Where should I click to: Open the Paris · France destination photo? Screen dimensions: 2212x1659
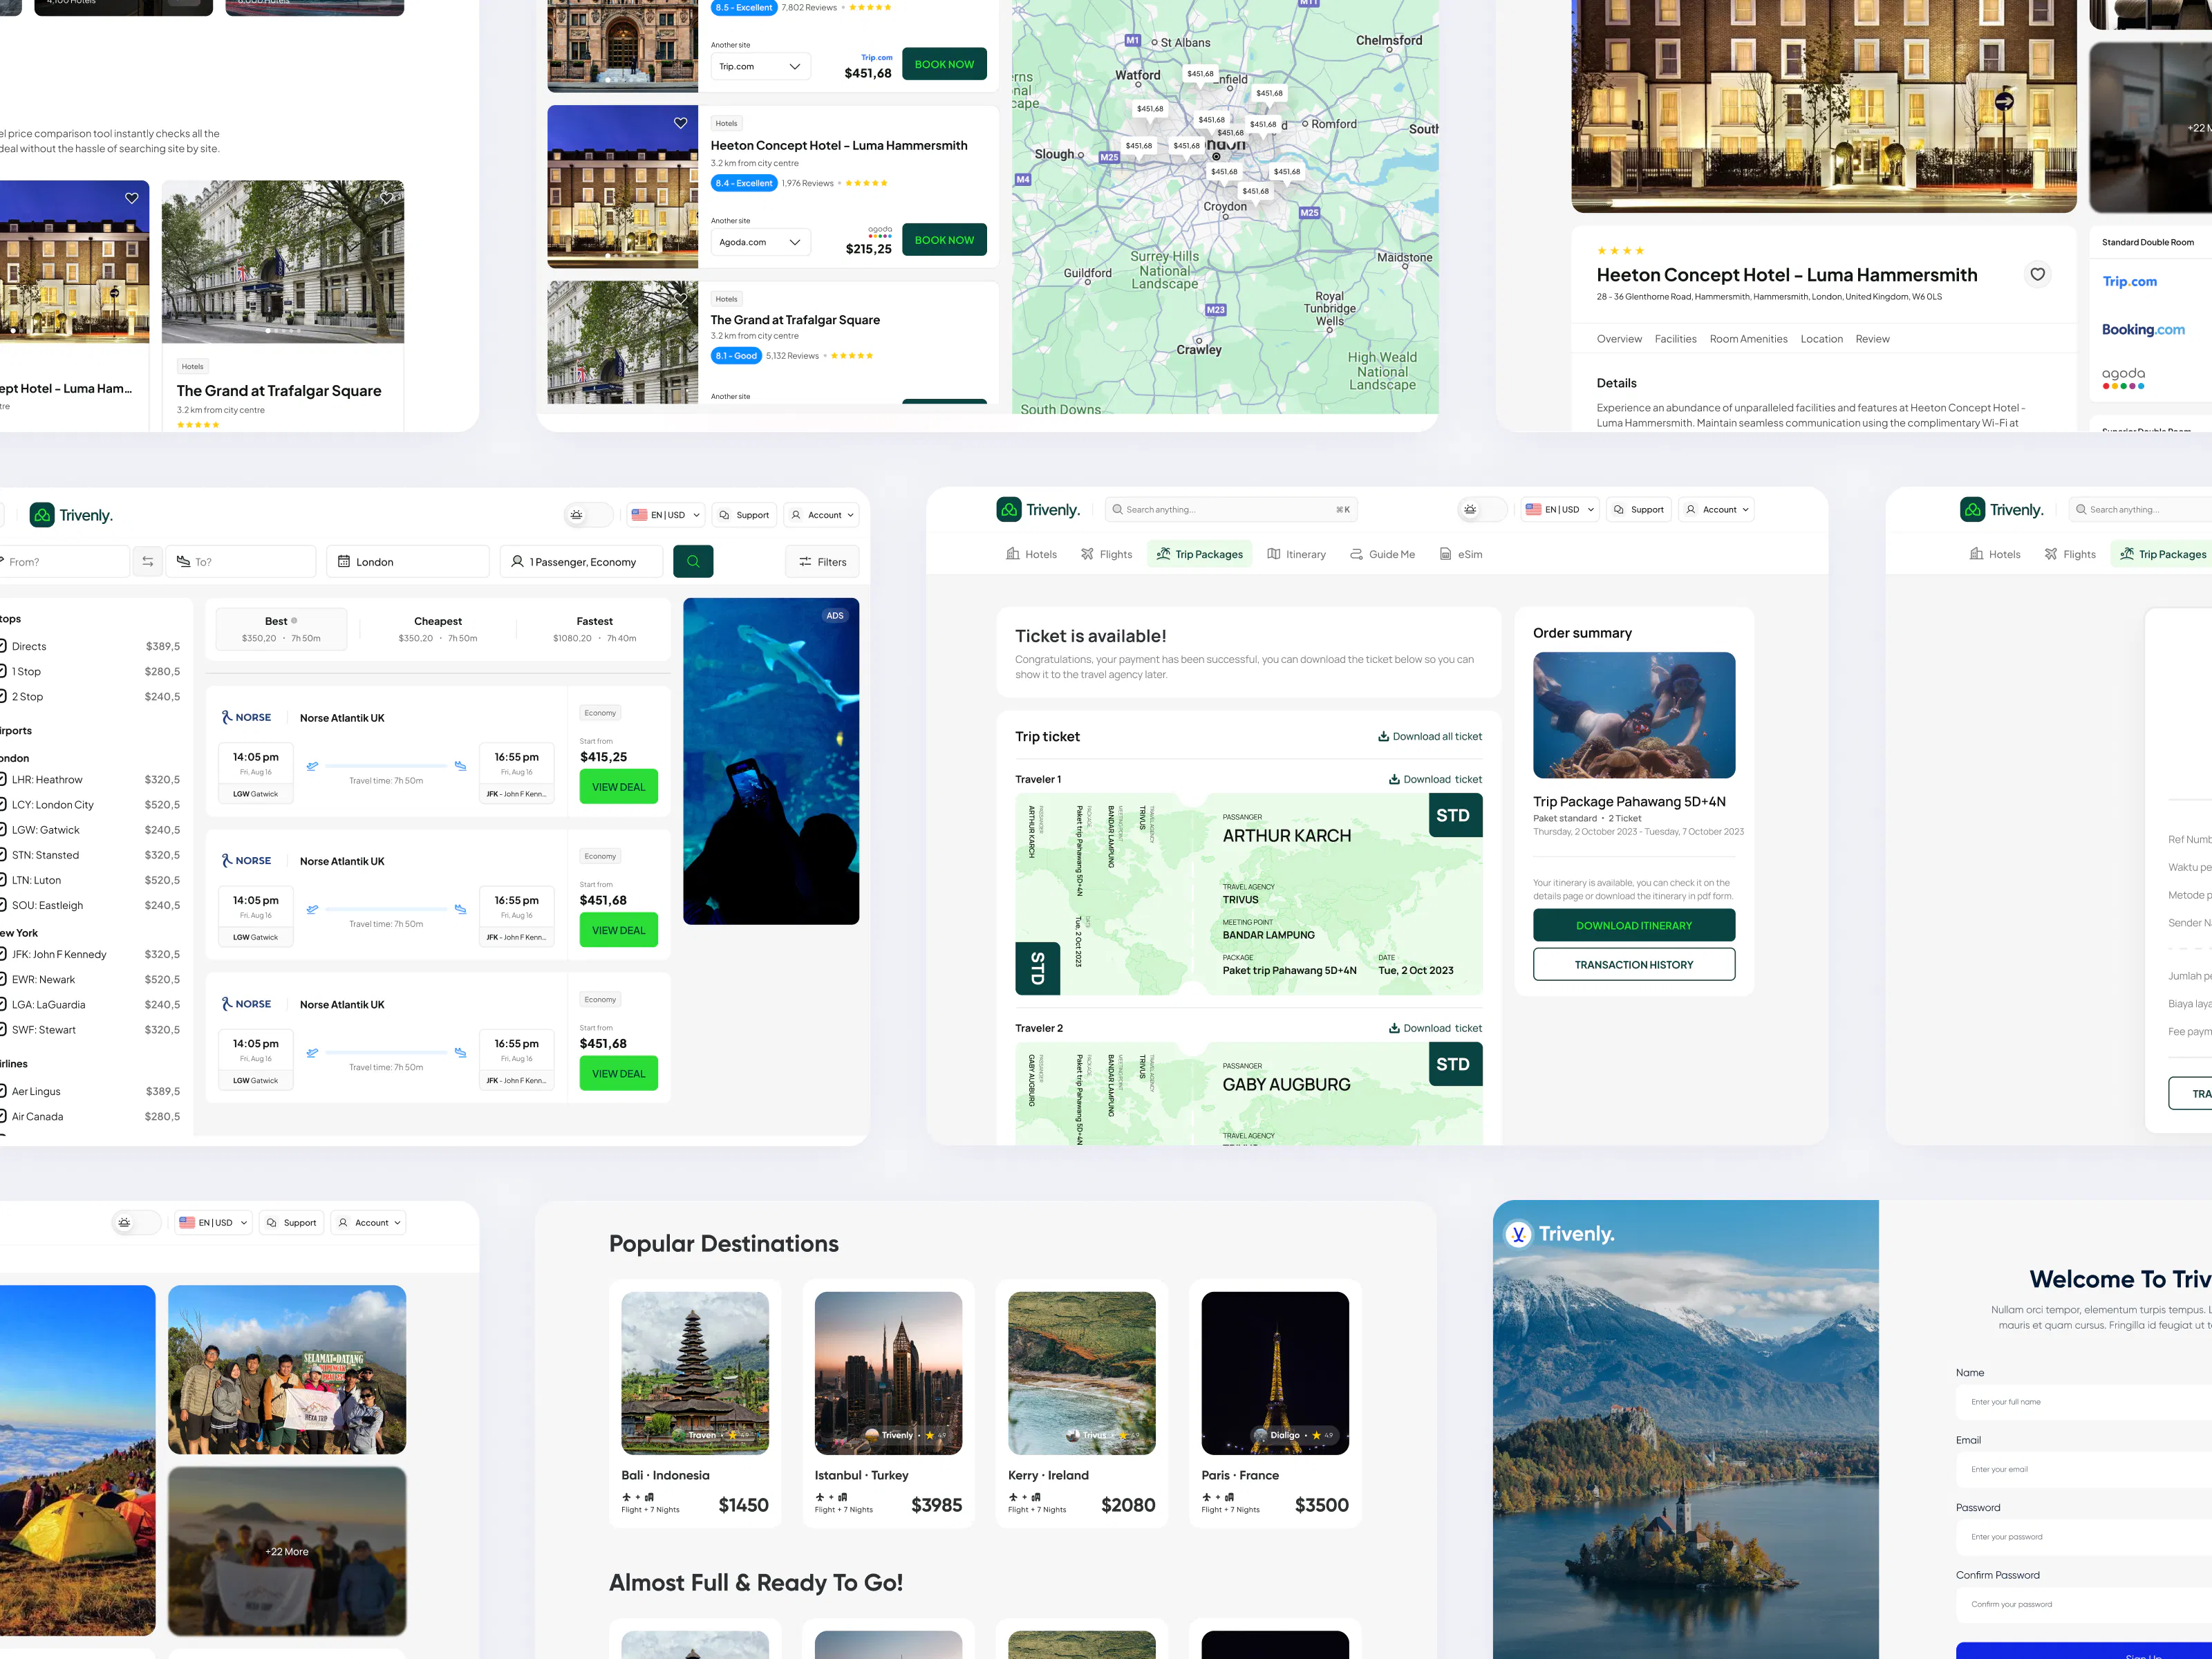[x=1275, y=1373]
